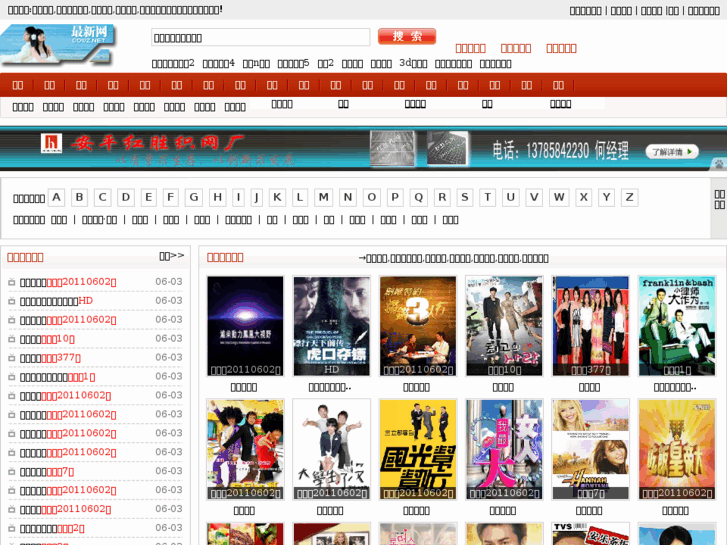Open the orange 饭饭皇帝大 poster thumbnail
Viewport: 727px width, 545px height.
point(676,449)
